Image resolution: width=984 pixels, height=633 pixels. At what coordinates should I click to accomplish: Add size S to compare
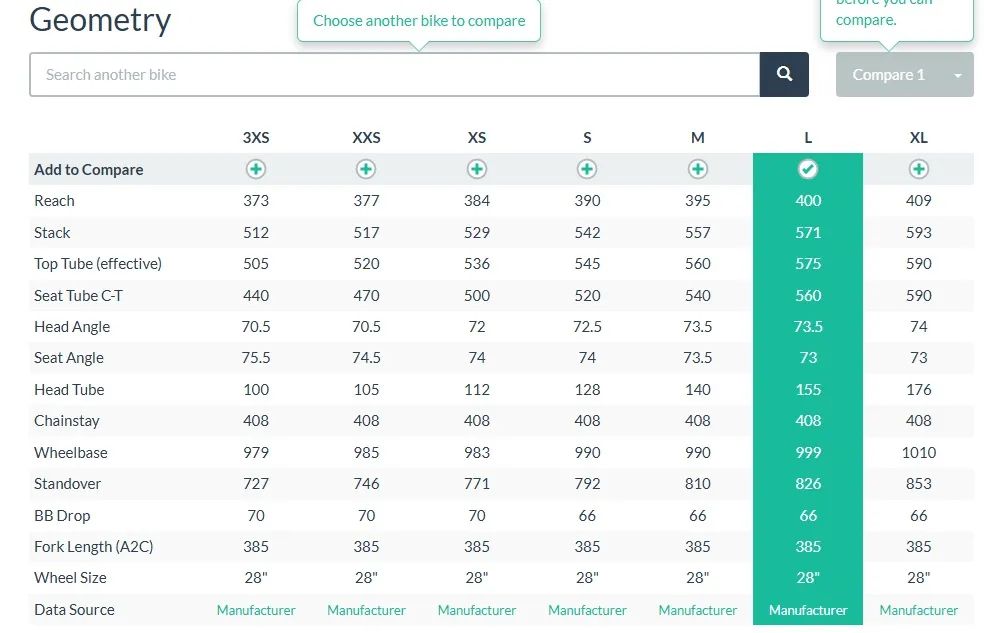(x=587, y=169)
